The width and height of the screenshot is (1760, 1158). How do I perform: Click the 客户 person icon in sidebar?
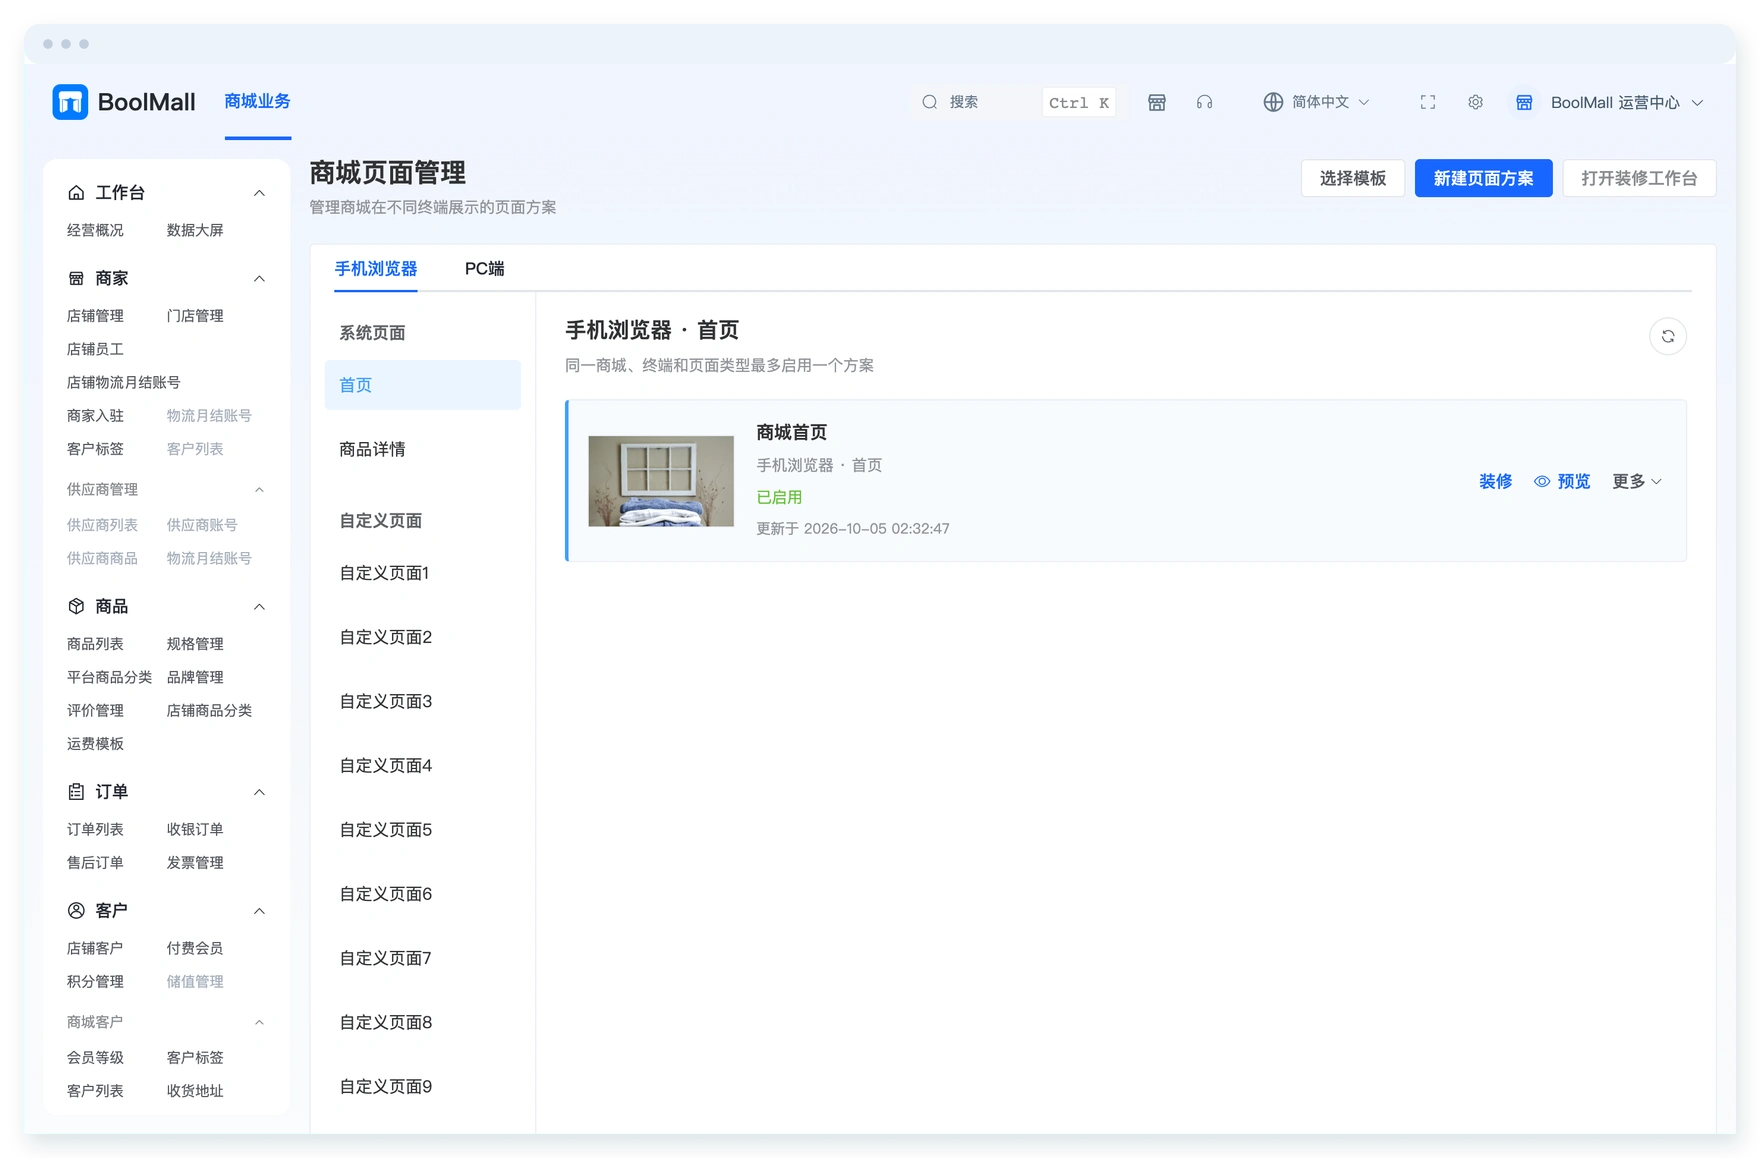(x=76, y=910)
